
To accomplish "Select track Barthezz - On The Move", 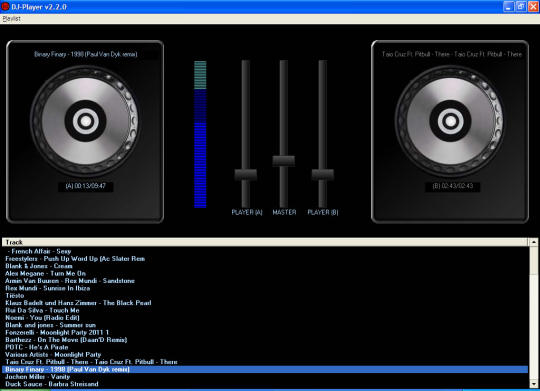I will [x=264, y=340].
